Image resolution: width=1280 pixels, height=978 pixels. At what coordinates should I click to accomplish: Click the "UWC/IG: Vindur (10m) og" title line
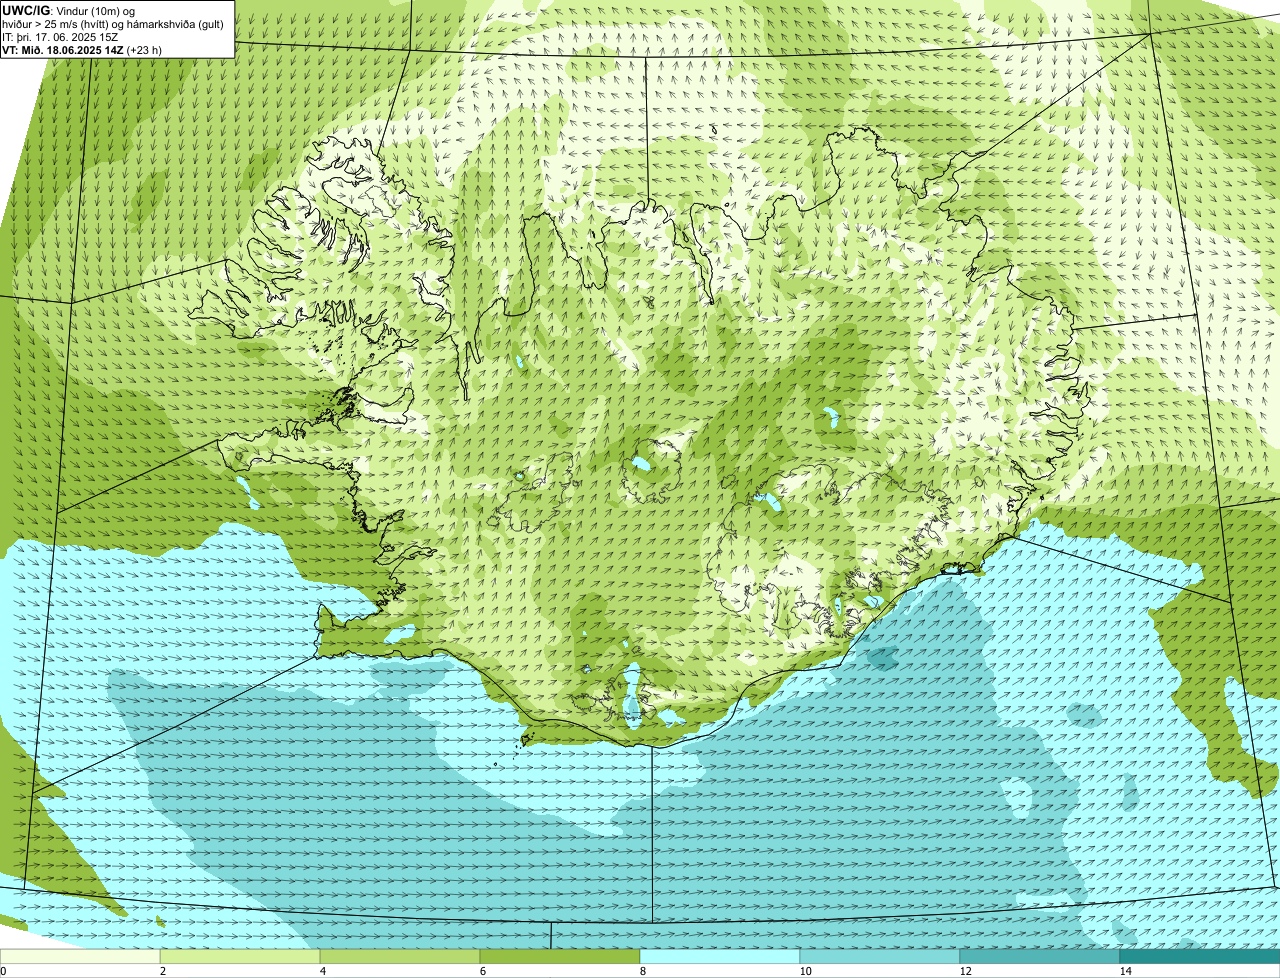click(69, 11)
